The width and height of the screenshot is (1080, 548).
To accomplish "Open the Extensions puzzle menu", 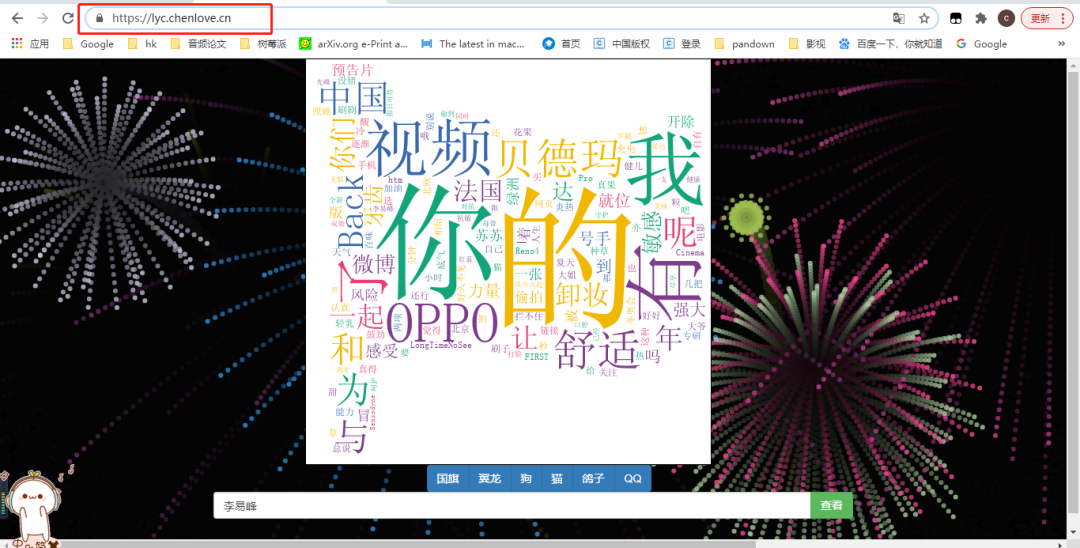I will click(x=981, y=19).
